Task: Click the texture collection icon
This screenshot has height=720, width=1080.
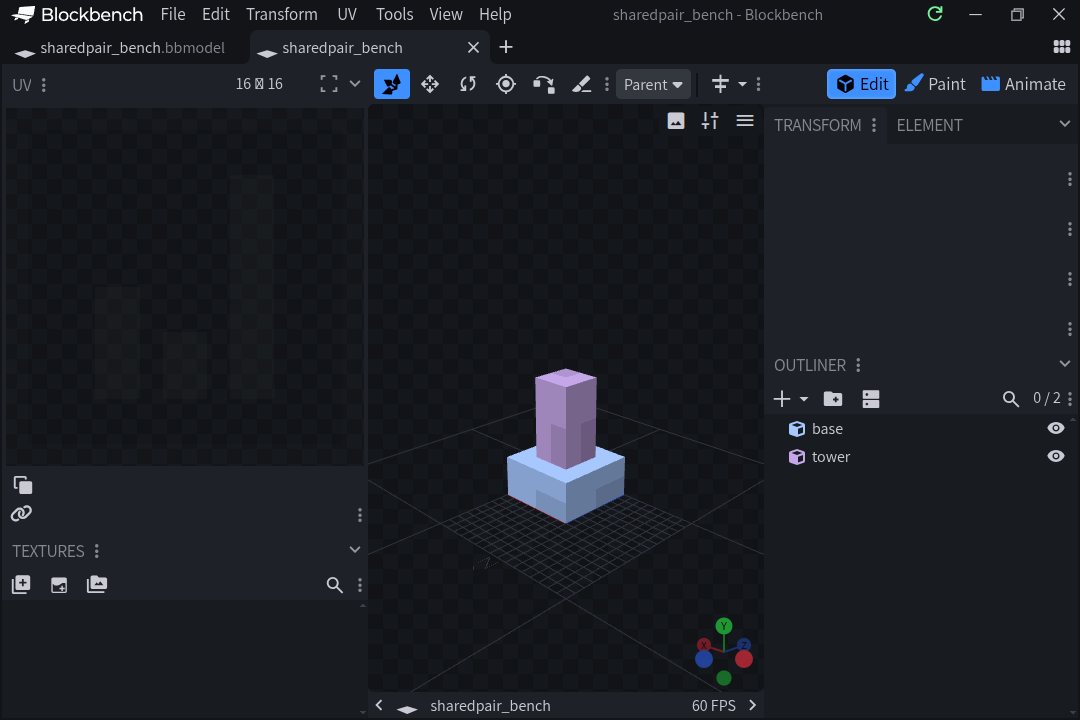Action: click(97, 584)
